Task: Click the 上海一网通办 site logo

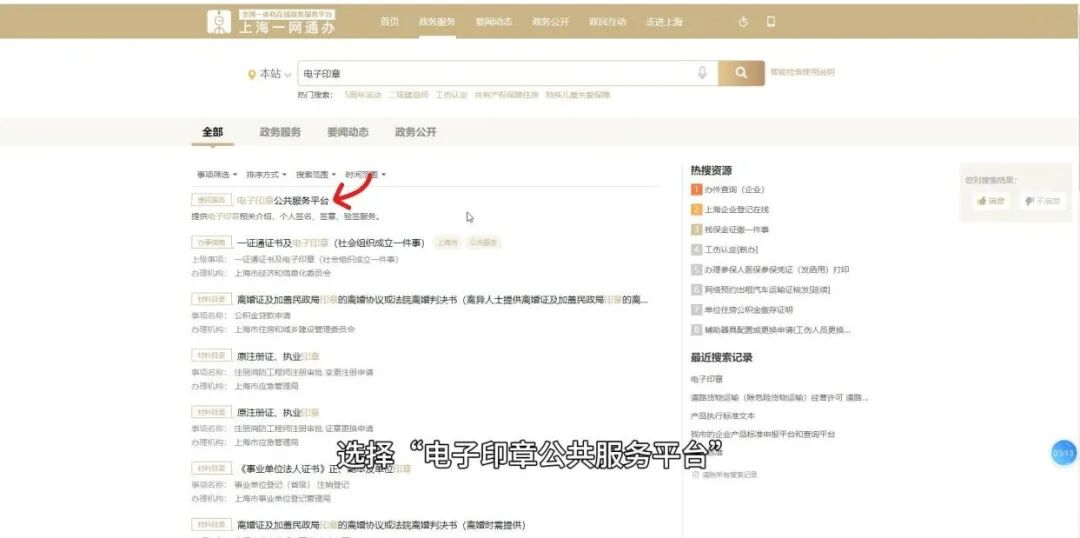Action: click(x=271, y=22)
